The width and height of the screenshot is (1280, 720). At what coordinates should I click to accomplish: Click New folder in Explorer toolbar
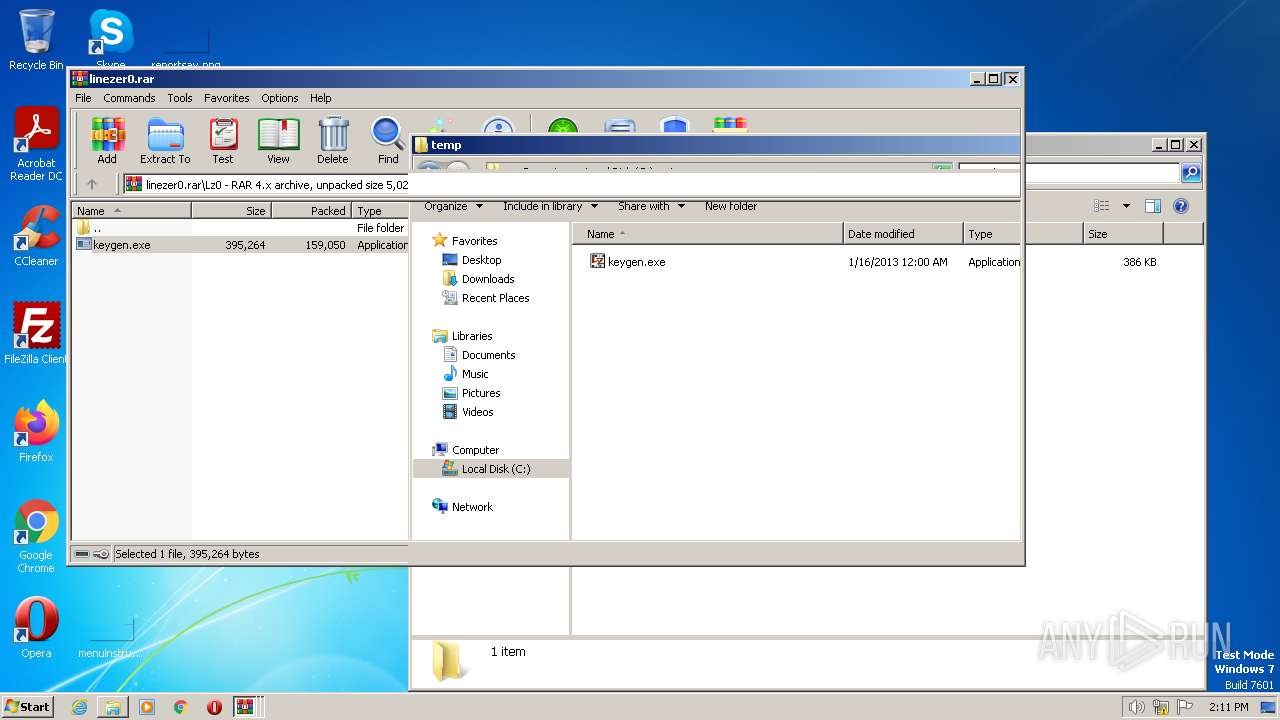(x=731, y=206)
